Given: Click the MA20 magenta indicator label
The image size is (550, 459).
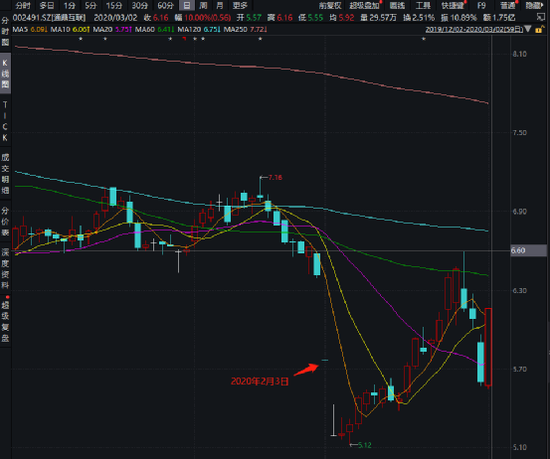Looking at the screenshot, I should [112, 30].
